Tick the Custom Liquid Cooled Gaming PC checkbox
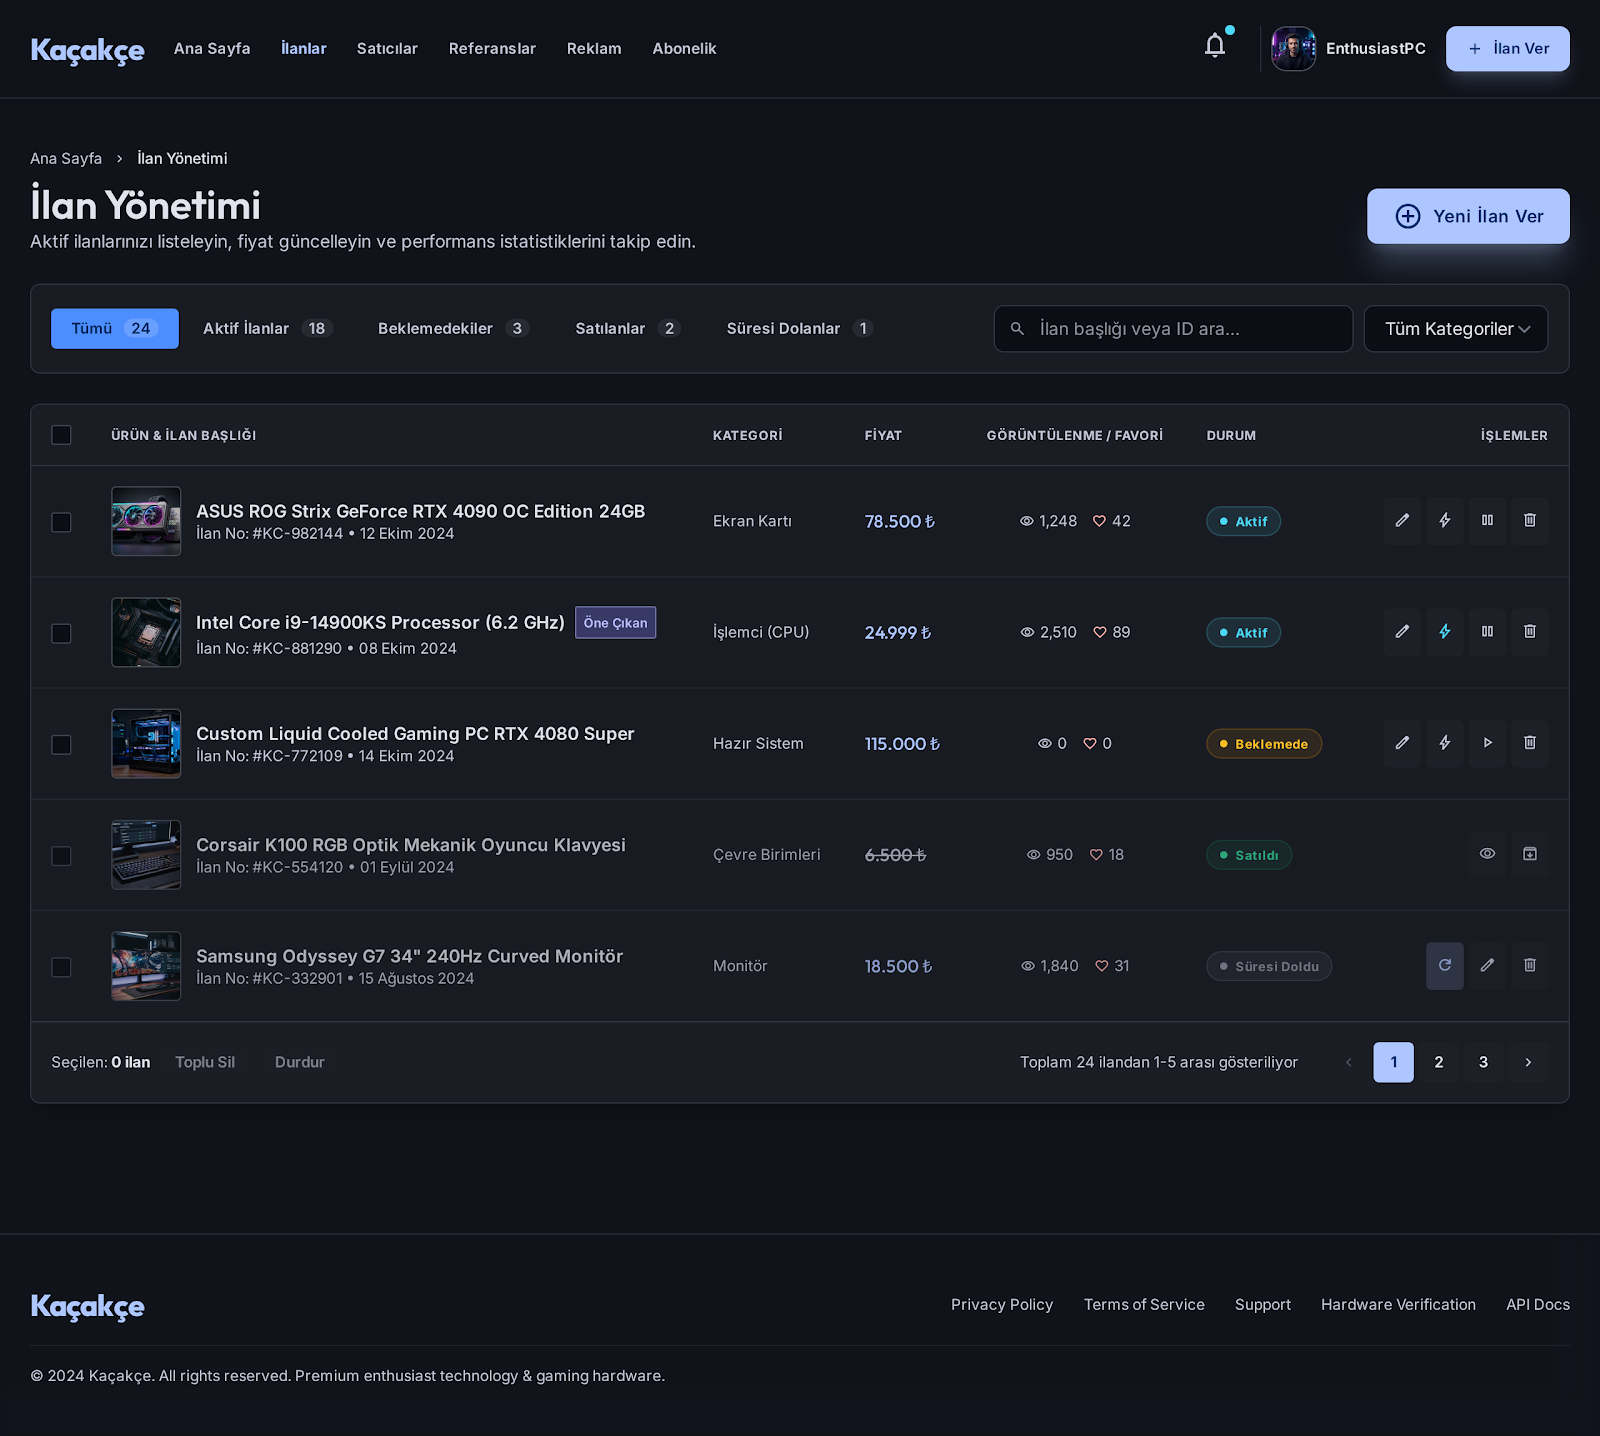Screen dimensions: 1600x1436 pyautogui.click(x=61, y=744)
